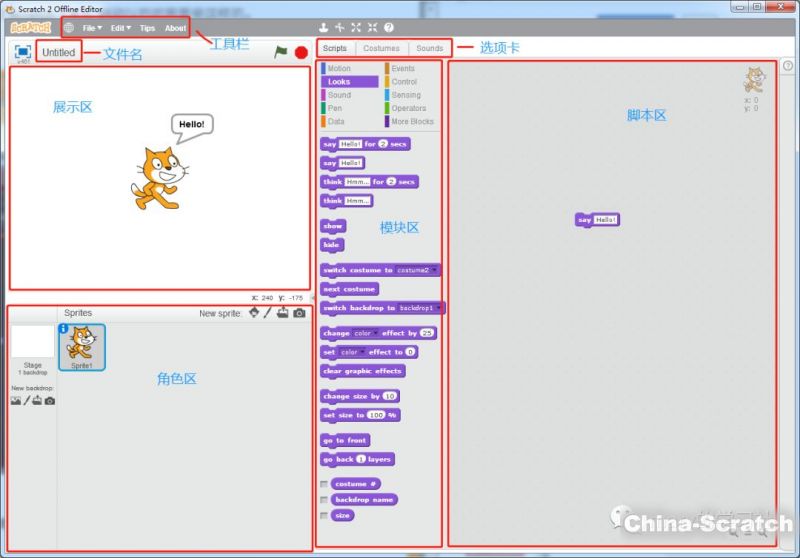
Task: Choose new sprite from library icon
Action: [x=254, y=313]
